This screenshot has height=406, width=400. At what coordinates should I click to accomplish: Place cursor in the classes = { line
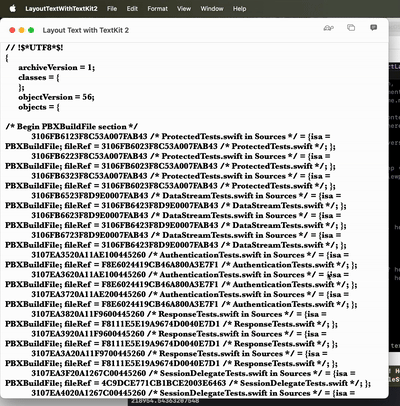click(39, 77)
